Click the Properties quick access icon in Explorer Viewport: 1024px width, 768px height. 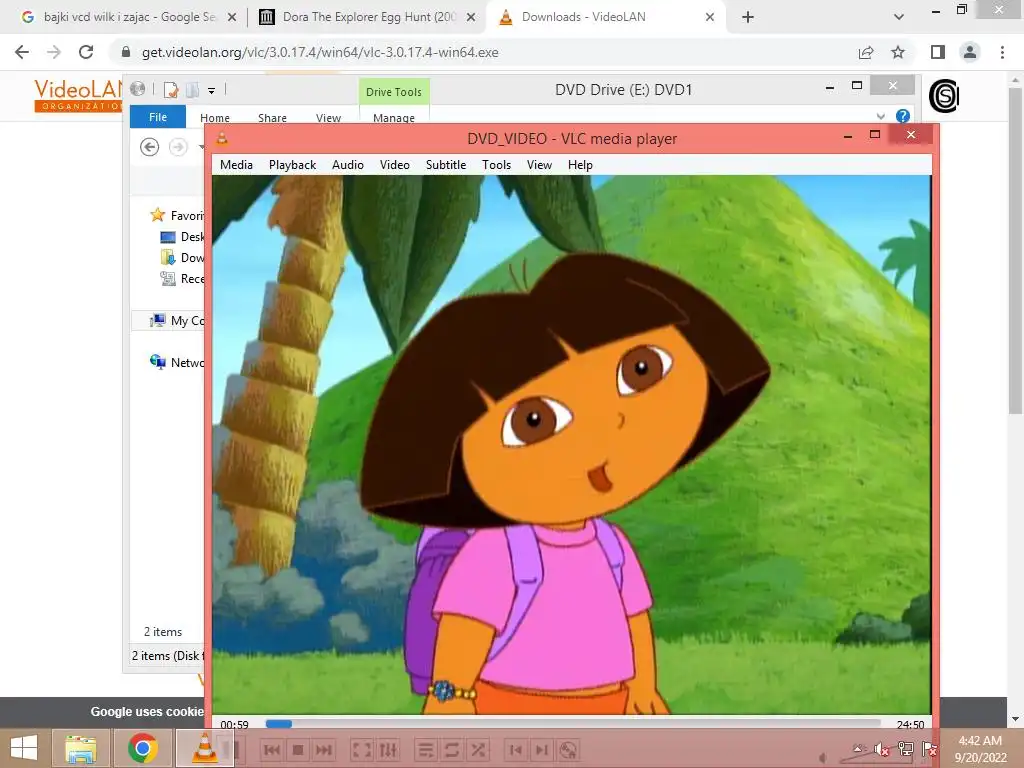coord(171,89)
